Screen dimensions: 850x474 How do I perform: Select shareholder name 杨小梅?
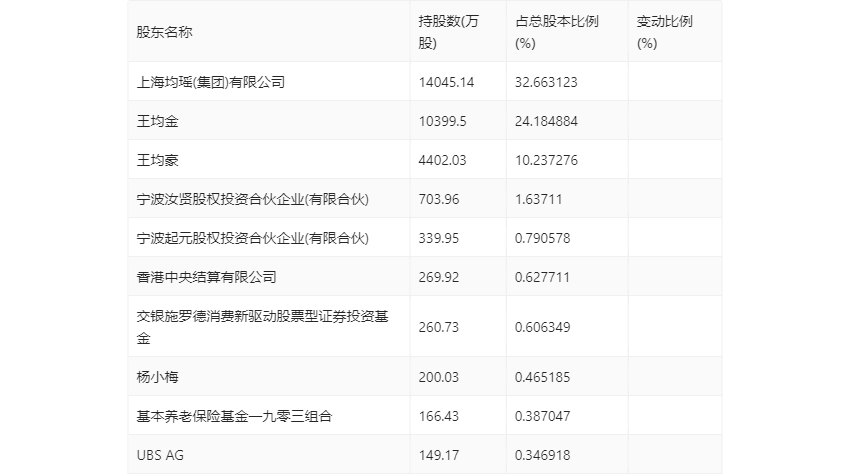coord(157,377)
